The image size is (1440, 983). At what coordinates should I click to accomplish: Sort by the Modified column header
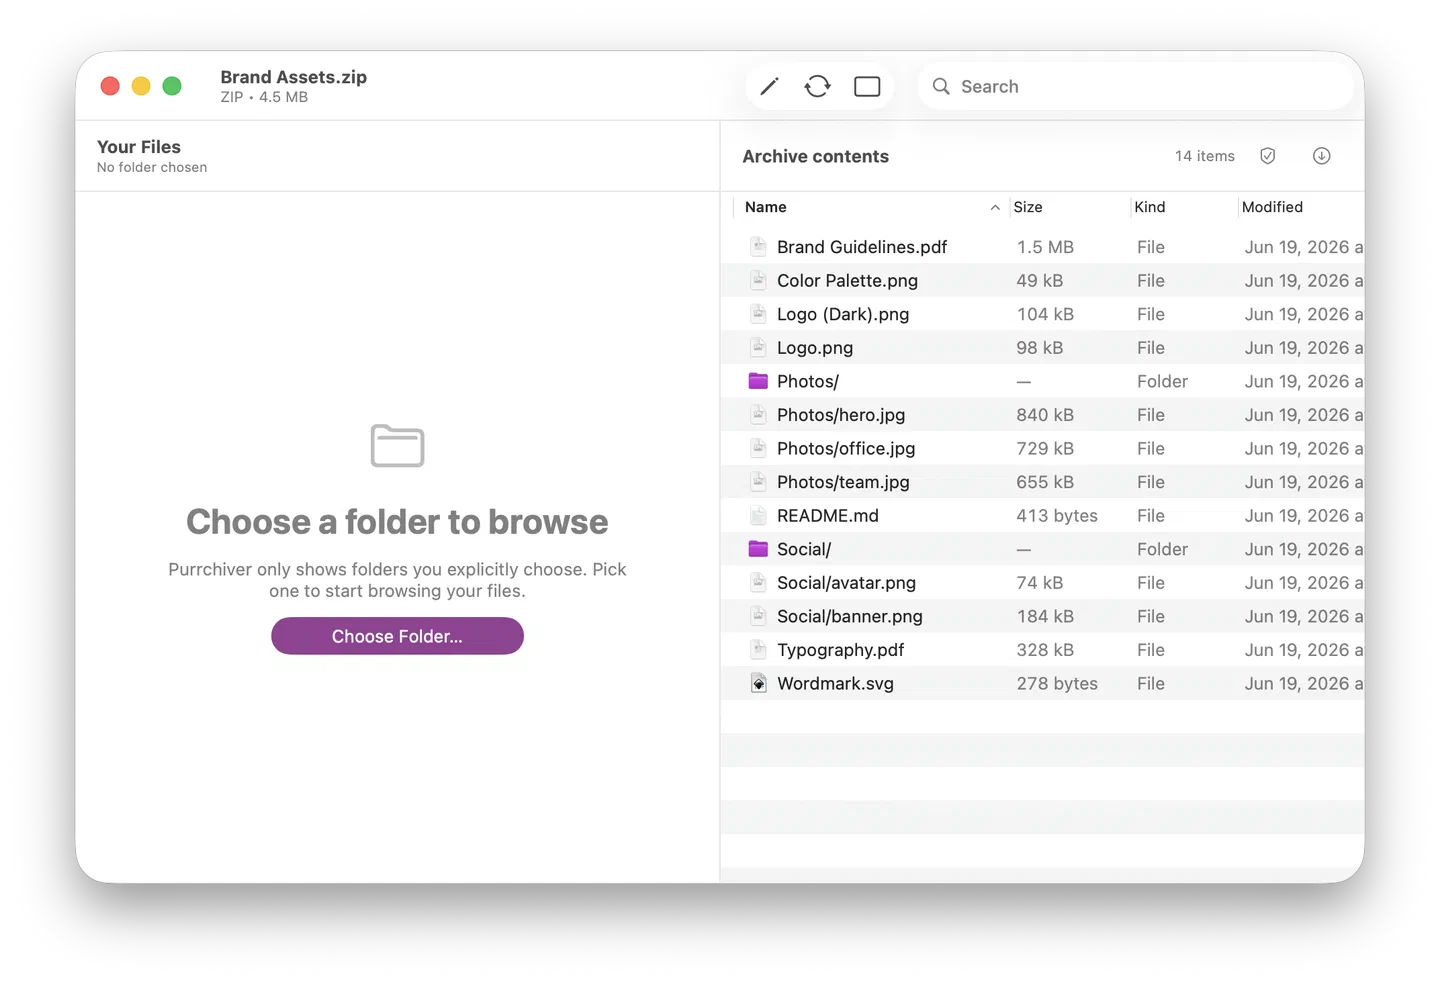[x=1272, y=207]
